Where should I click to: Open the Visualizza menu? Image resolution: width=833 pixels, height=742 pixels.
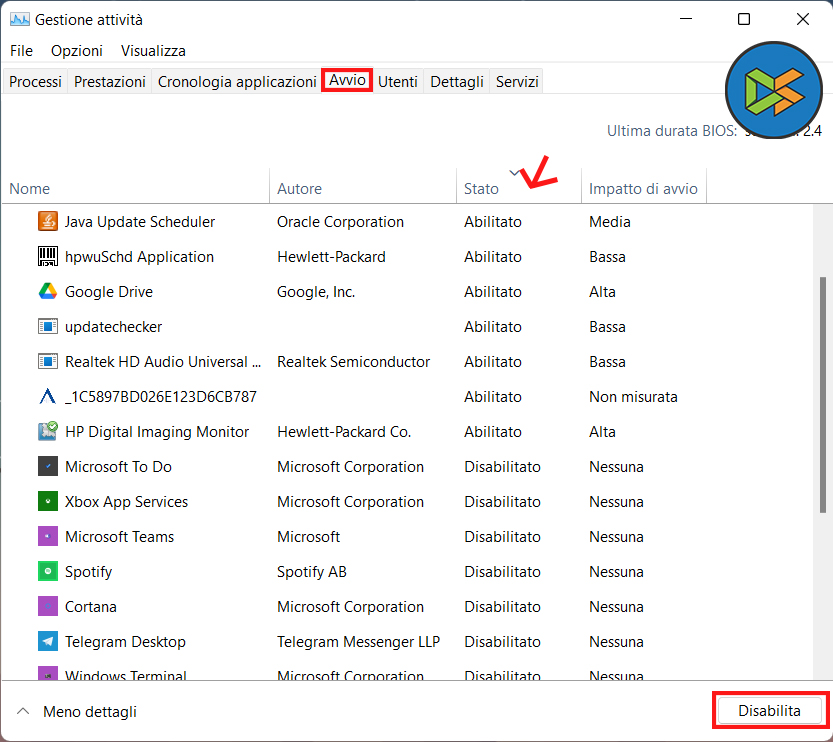(153, 51)
